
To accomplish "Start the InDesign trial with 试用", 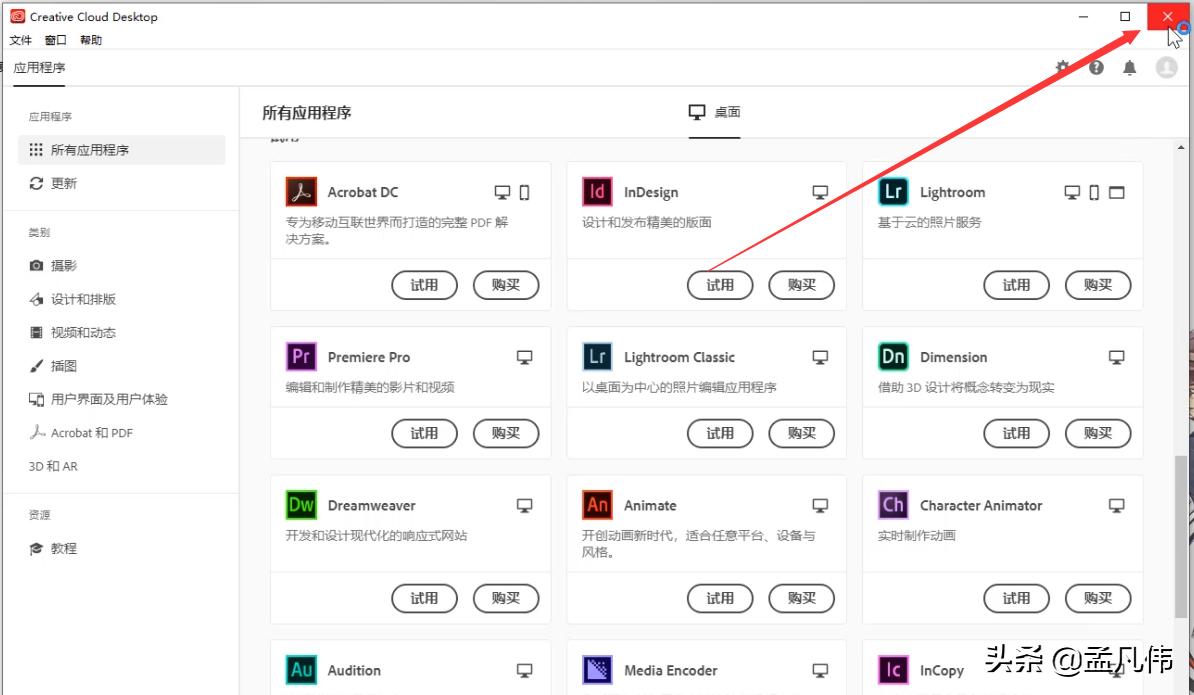I will (720, 285).
